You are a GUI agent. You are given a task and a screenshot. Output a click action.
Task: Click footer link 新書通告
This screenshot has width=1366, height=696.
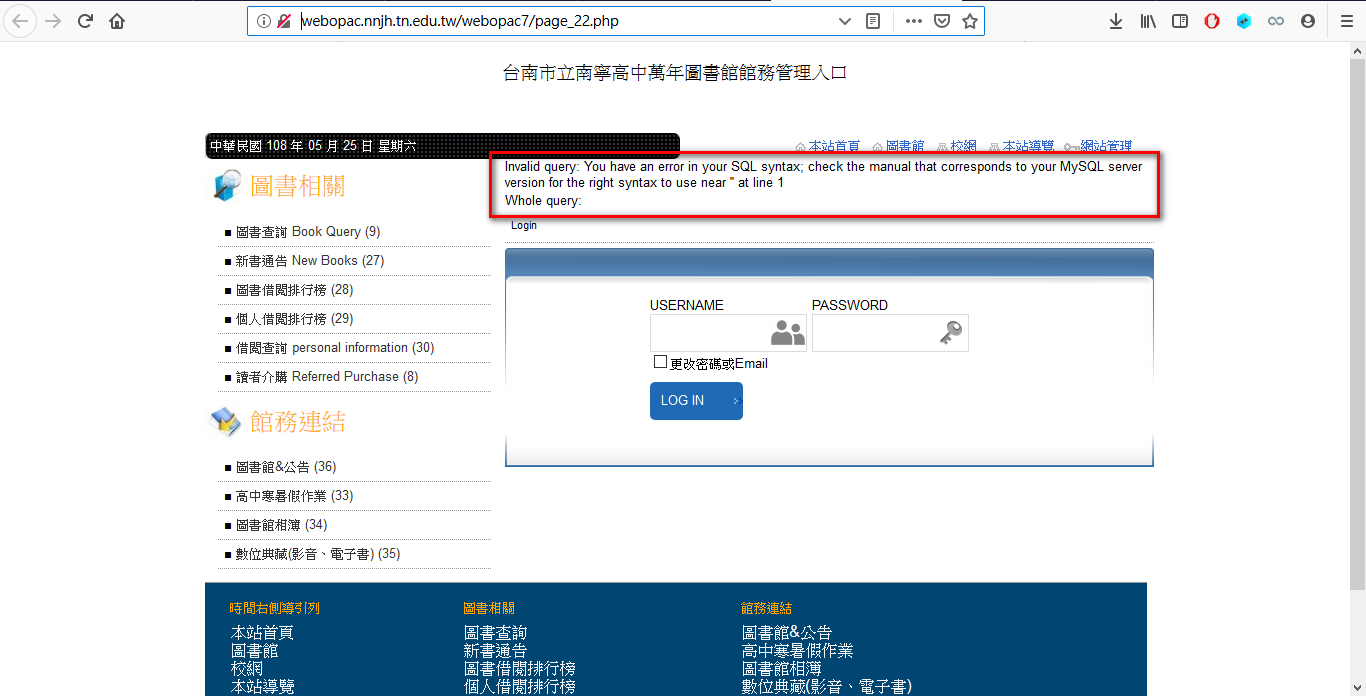(495, 651)
